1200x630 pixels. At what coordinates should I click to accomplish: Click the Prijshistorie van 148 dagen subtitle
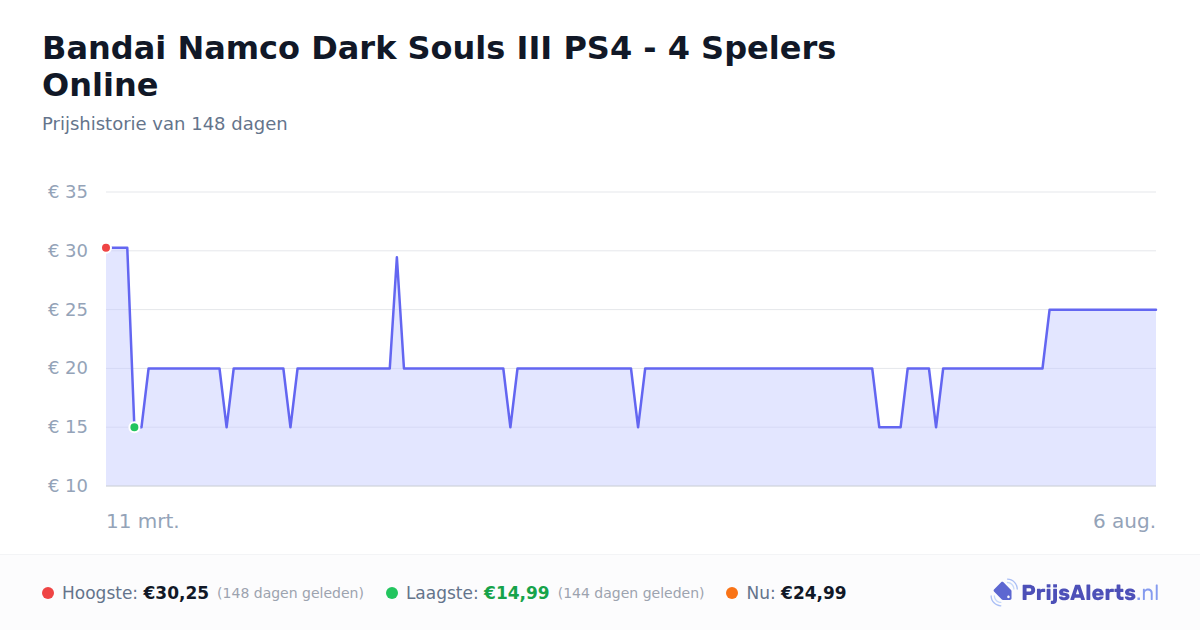pyautogui.click(x=165, y=124)
